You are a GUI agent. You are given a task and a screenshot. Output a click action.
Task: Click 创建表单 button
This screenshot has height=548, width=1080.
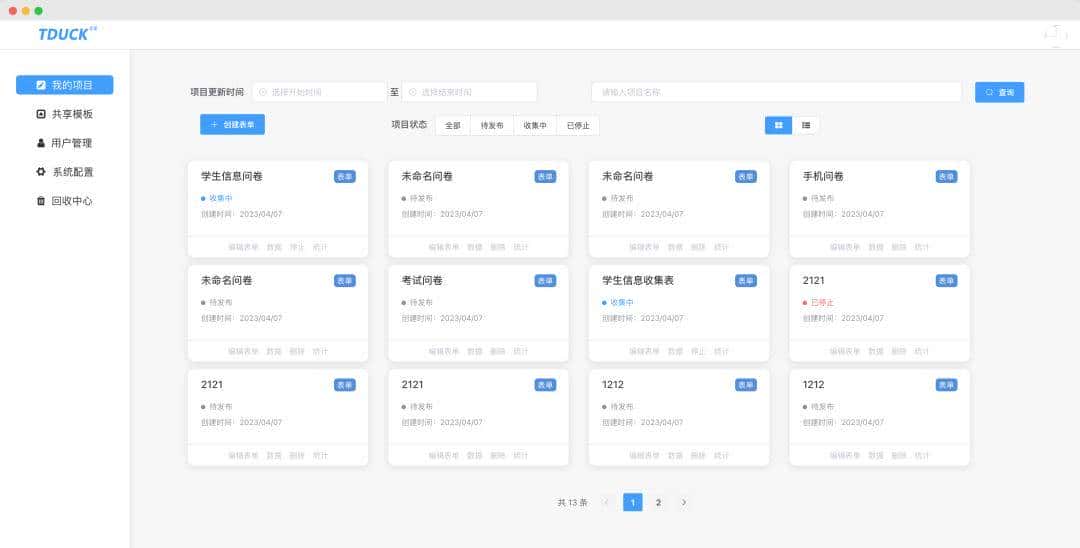tap(232, 125)
